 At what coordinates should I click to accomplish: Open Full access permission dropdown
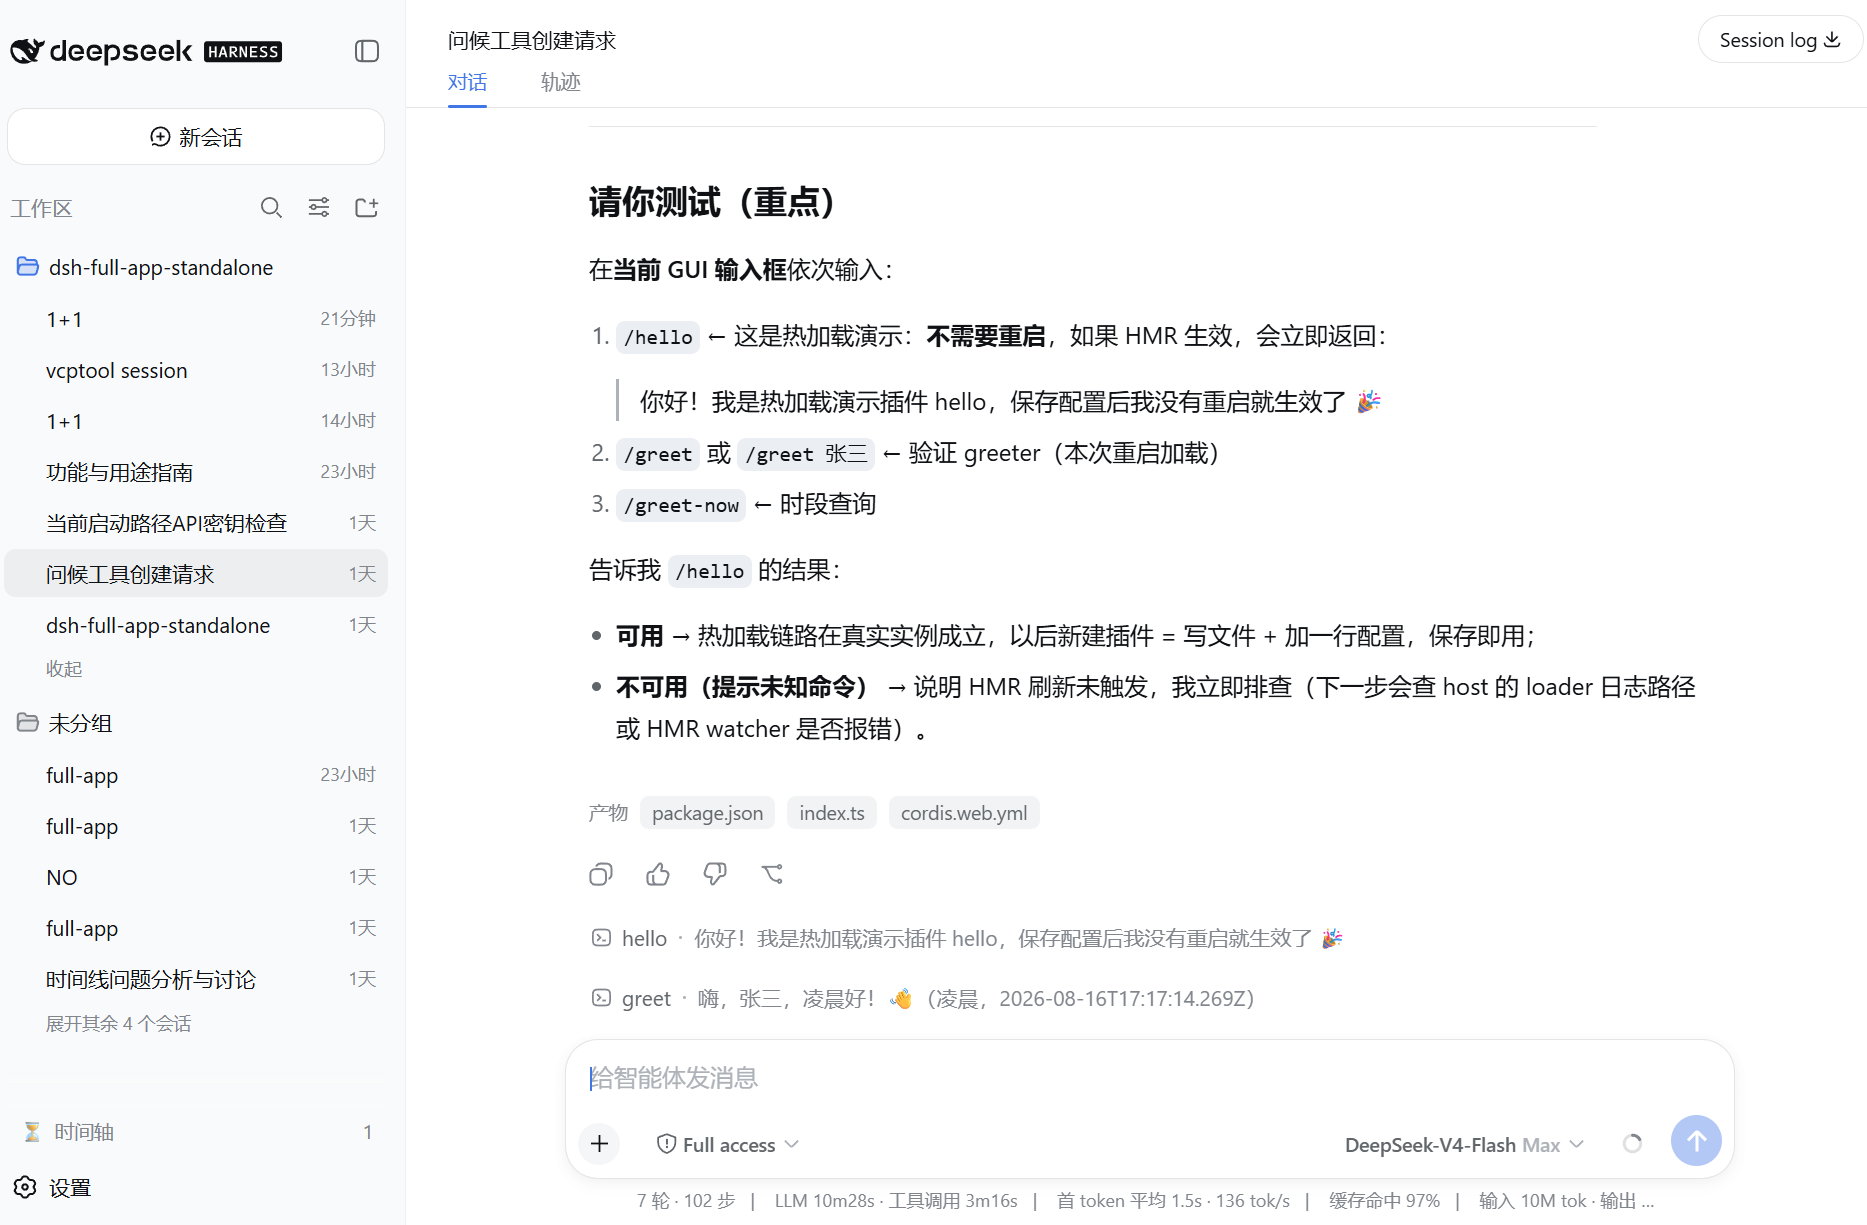point(727,1145)
